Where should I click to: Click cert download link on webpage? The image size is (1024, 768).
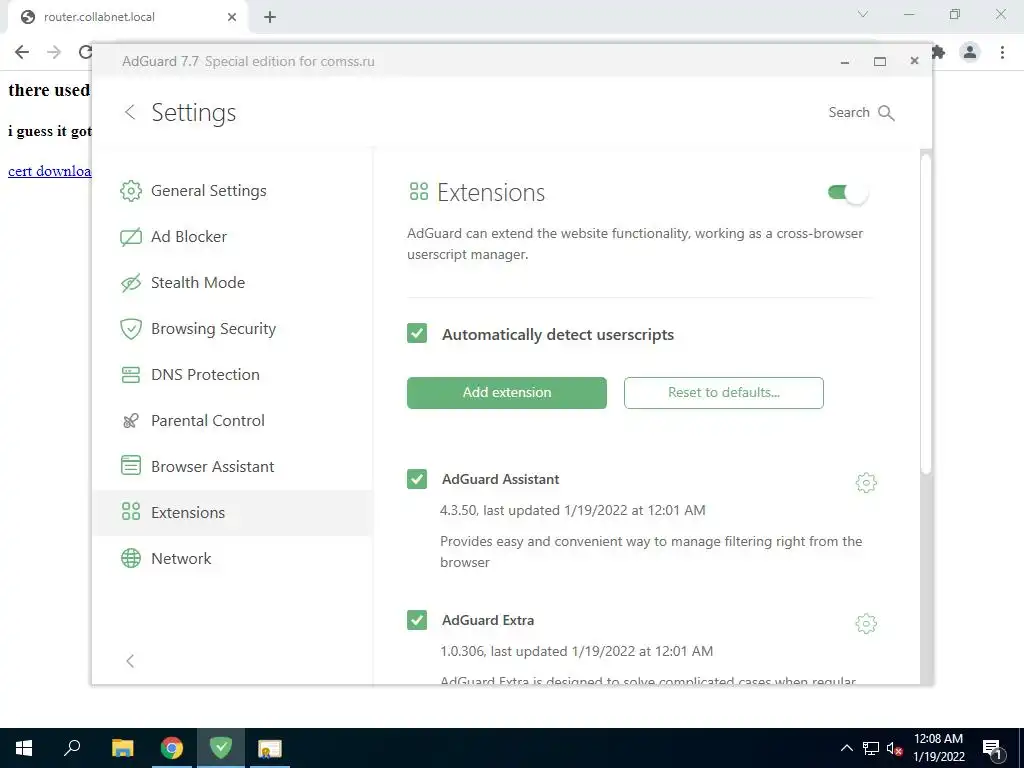[50, 171]
